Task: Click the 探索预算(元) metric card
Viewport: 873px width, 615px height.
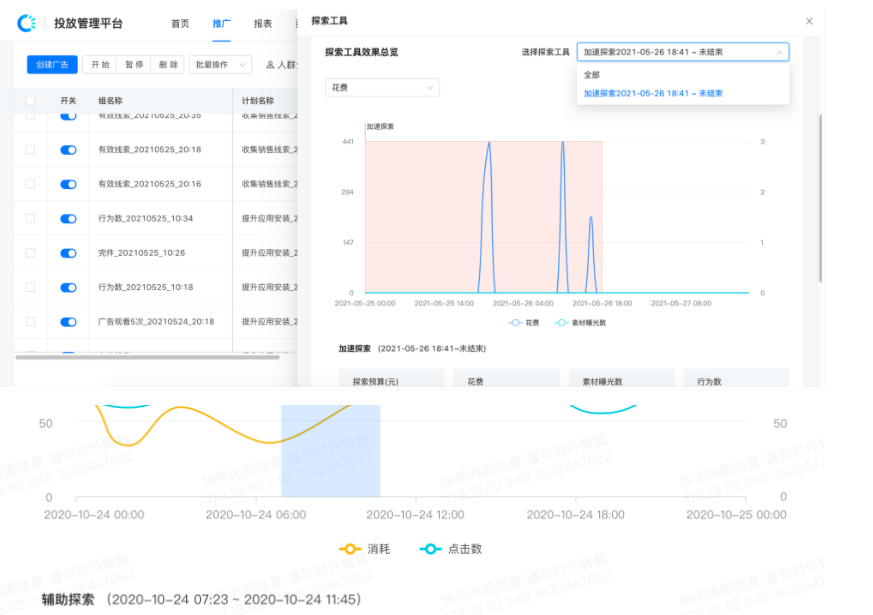Action: (x=394, y=381)
